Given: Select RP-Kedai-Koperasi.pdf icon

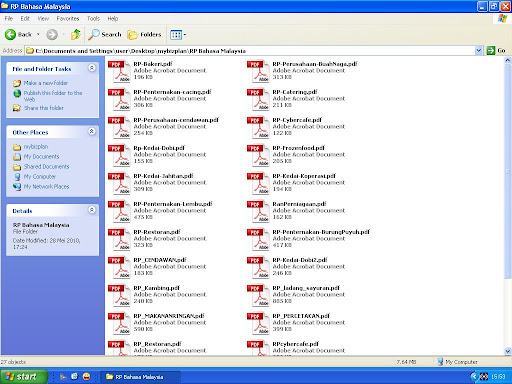Looking at the screenshot, I should (x=258, y=183).
